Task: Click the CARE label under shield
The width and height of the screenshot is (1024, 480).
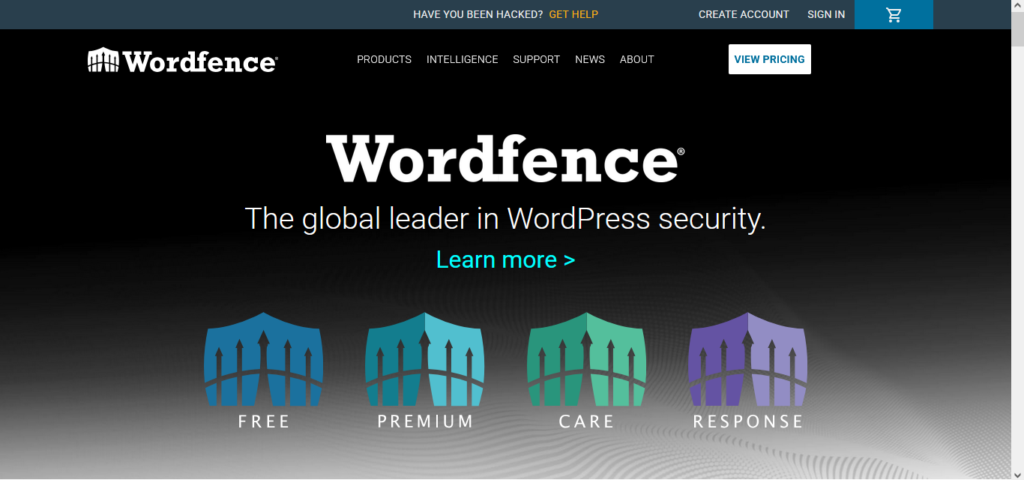Action: [x=586, y=421]
